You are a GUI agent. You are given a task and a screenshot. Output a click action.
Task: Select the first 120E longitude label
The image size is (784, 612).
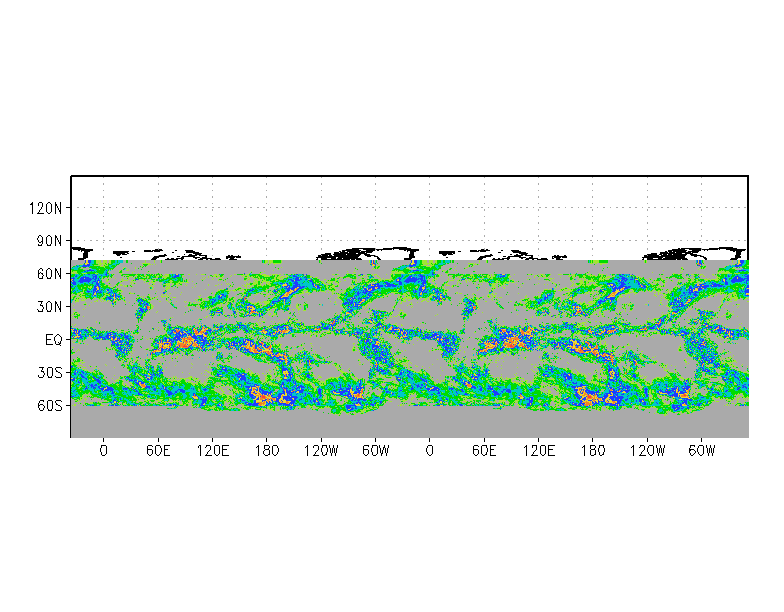[x=212, y=451]
